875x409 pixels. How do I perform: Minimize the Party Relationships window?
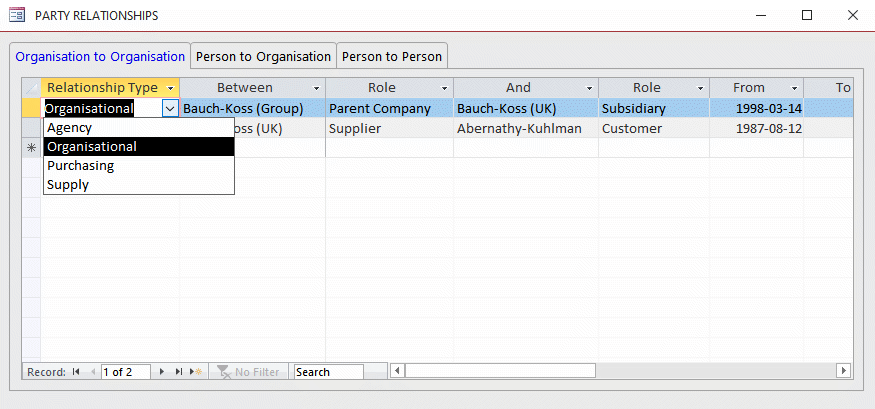[x=761, y=16]
